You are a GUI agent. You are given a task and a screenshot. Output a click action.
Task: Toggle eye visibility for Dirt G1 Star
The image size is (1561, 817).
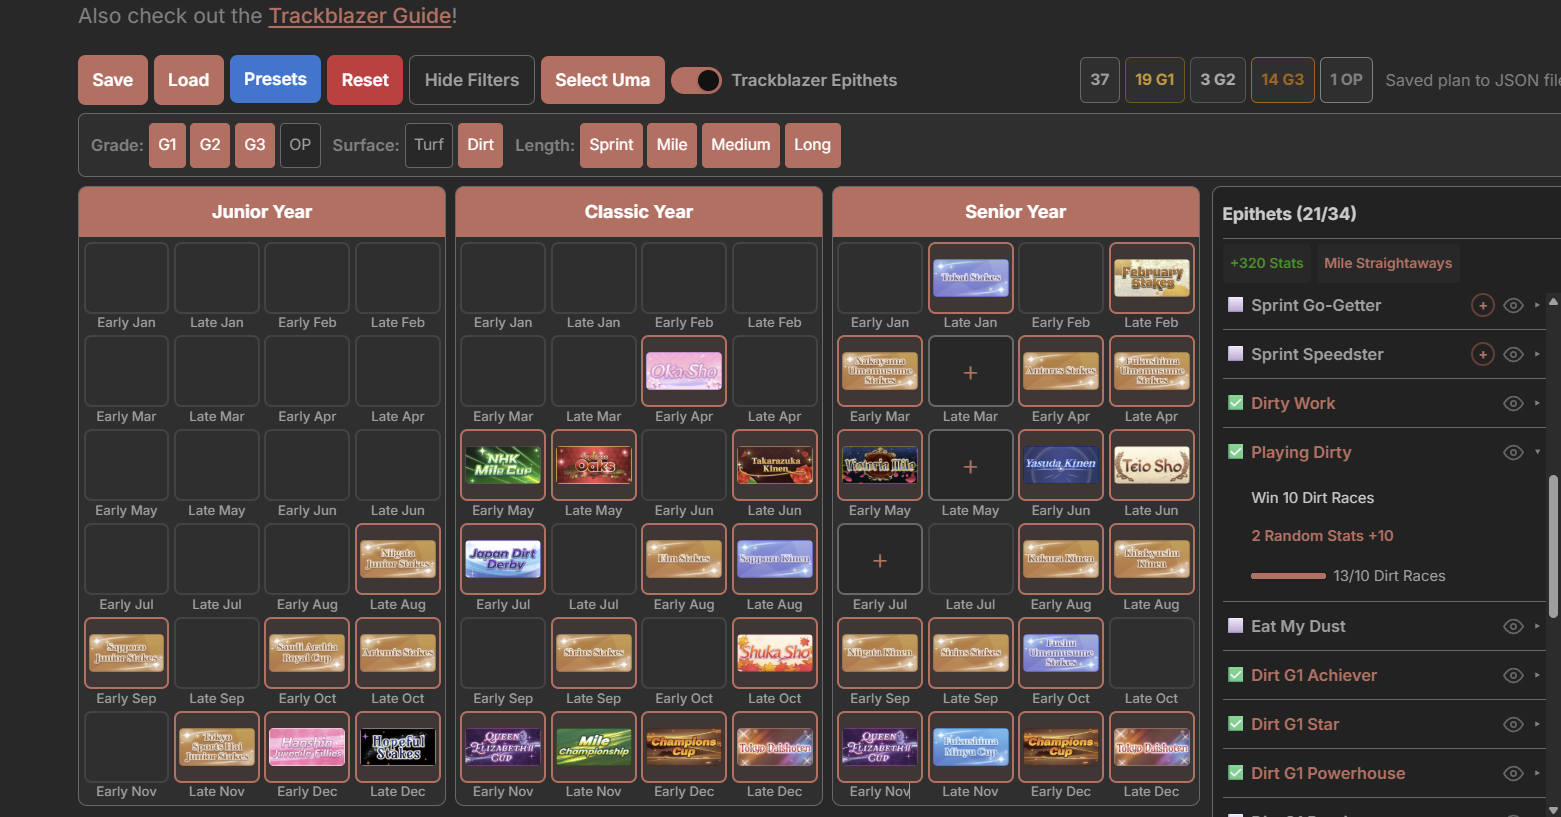pos(1513,724)
